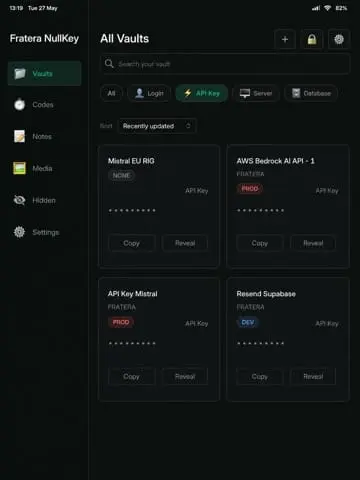
Task: Click the Media picture icon
Action: pos(20,168)
